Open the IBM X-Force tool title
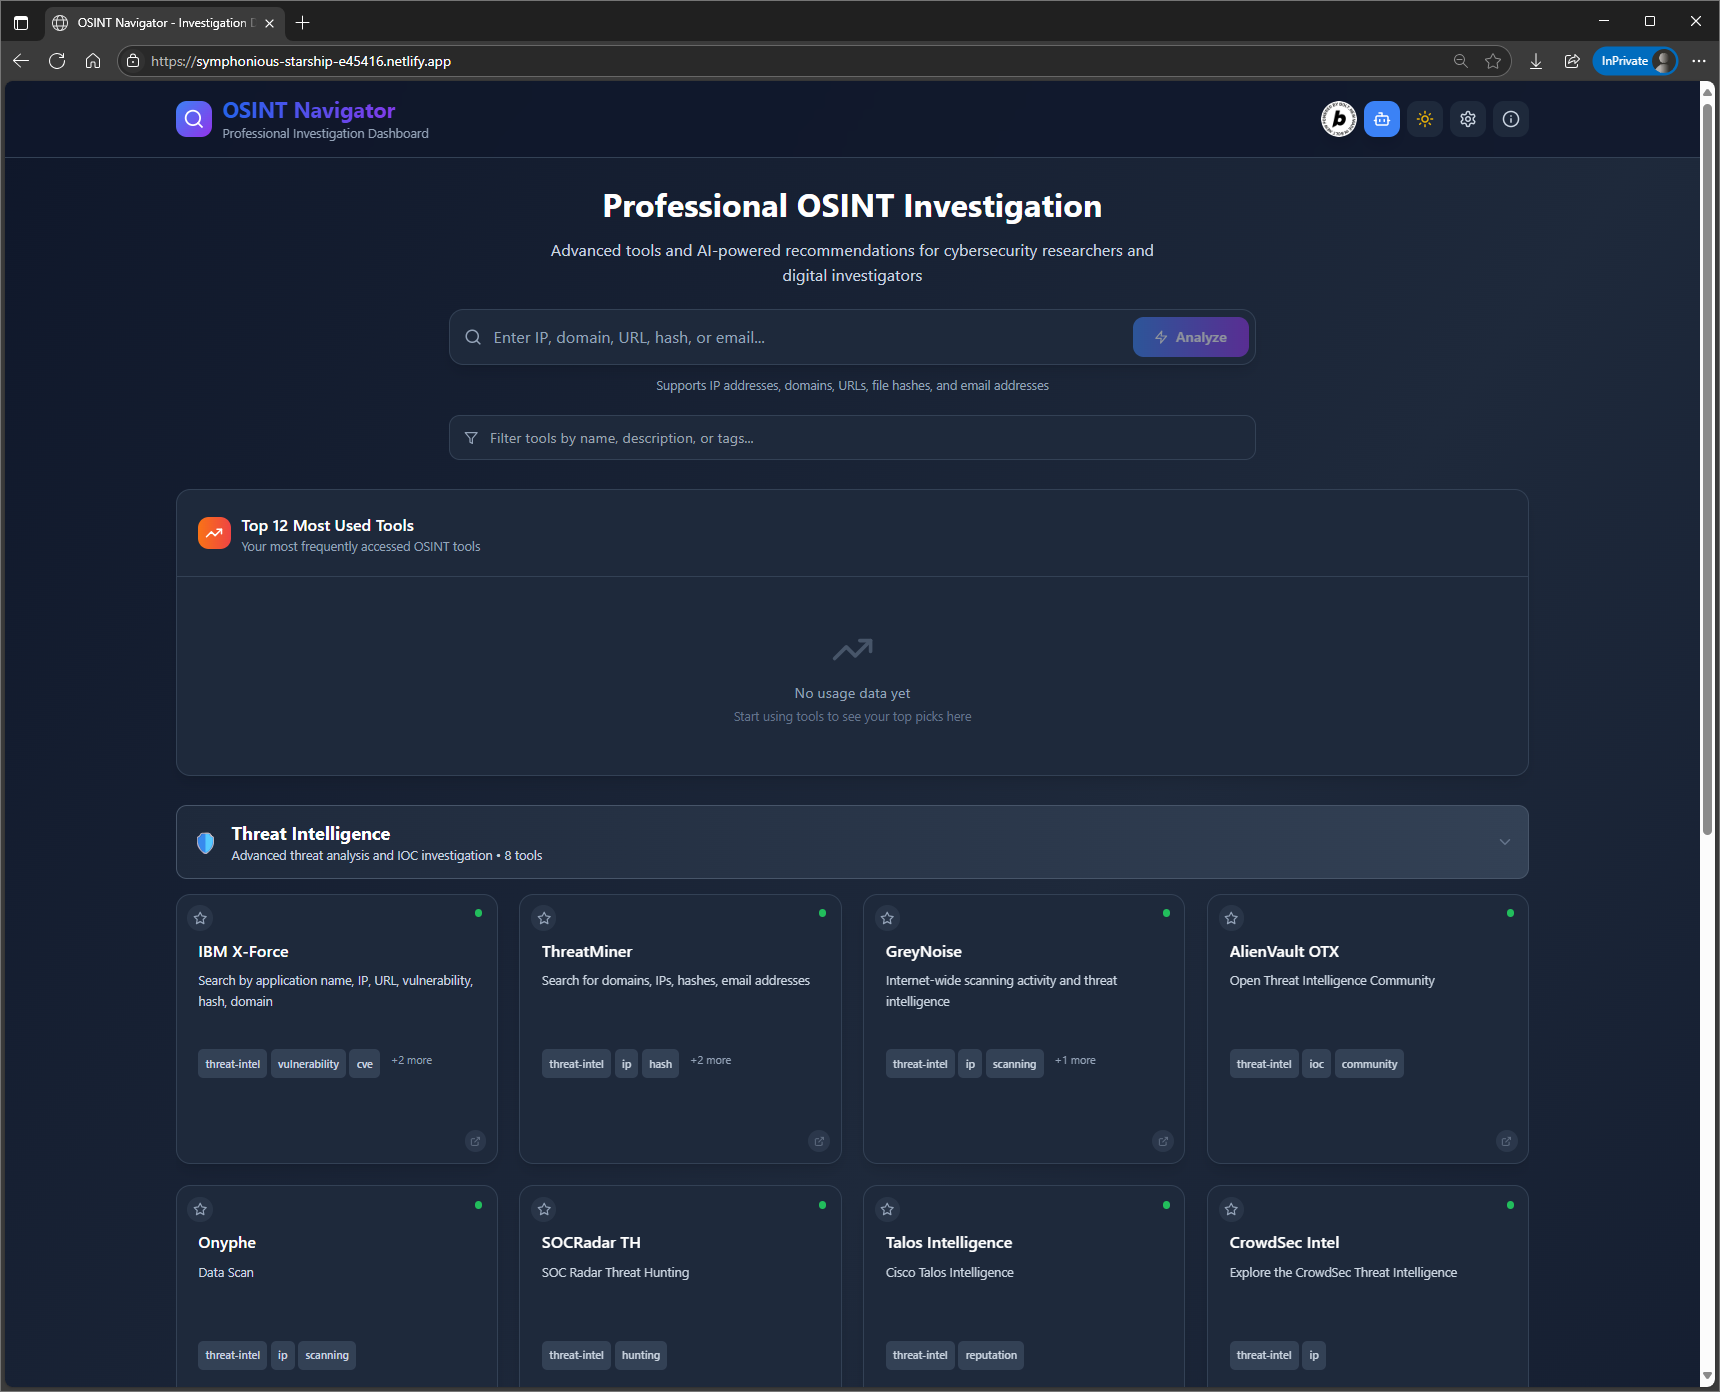The image size is (1720, 1392). click(243, 952)
